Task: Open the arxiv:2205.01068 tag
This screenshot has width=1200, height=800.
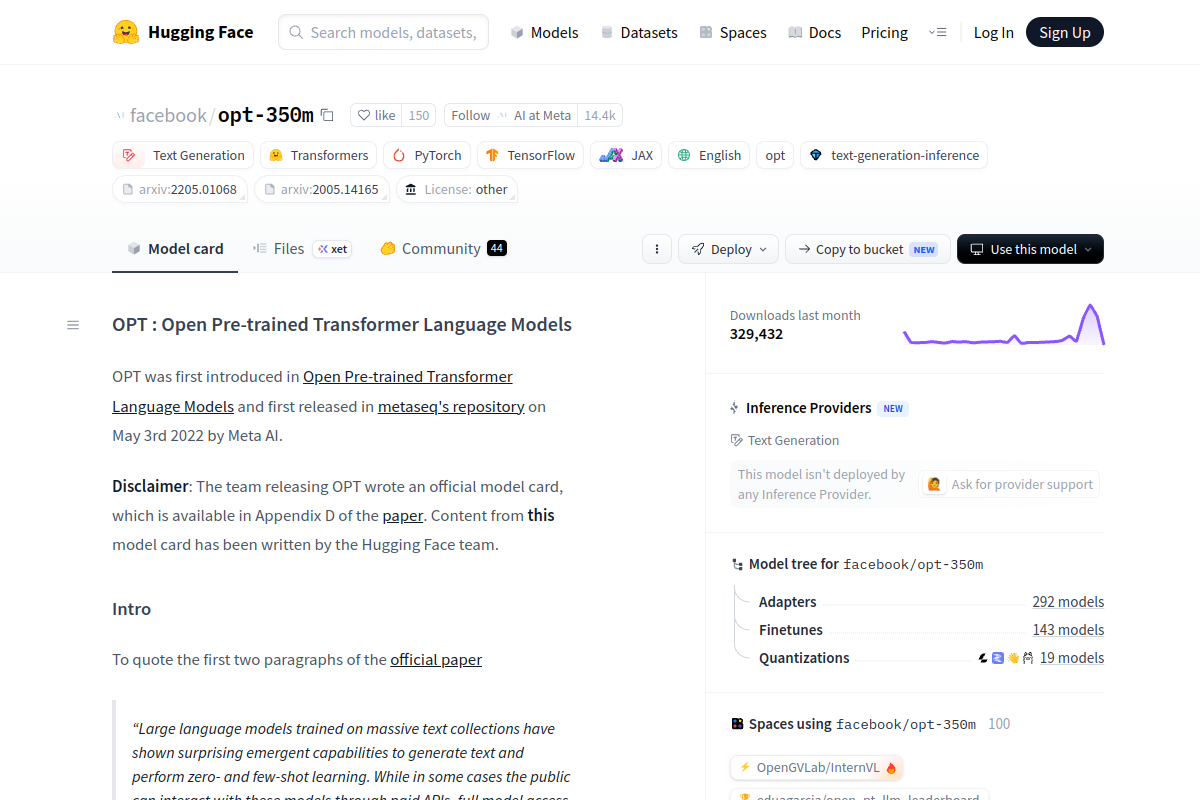Action: [x=180, y=189]
